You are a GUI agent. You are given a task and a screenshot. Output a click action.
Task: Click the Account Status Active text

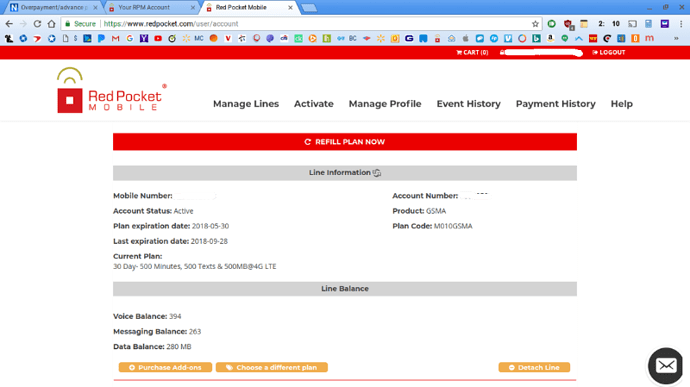point(183,211)
